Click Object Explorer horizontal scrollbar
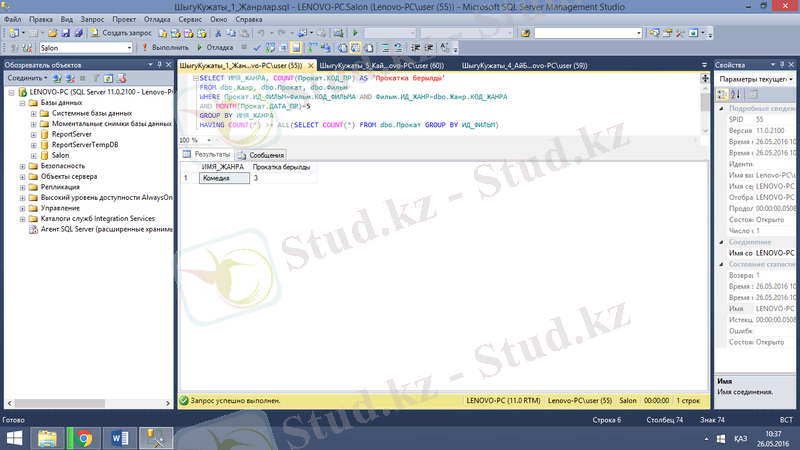This screenshot has width=800, height=450. [59, 403]
